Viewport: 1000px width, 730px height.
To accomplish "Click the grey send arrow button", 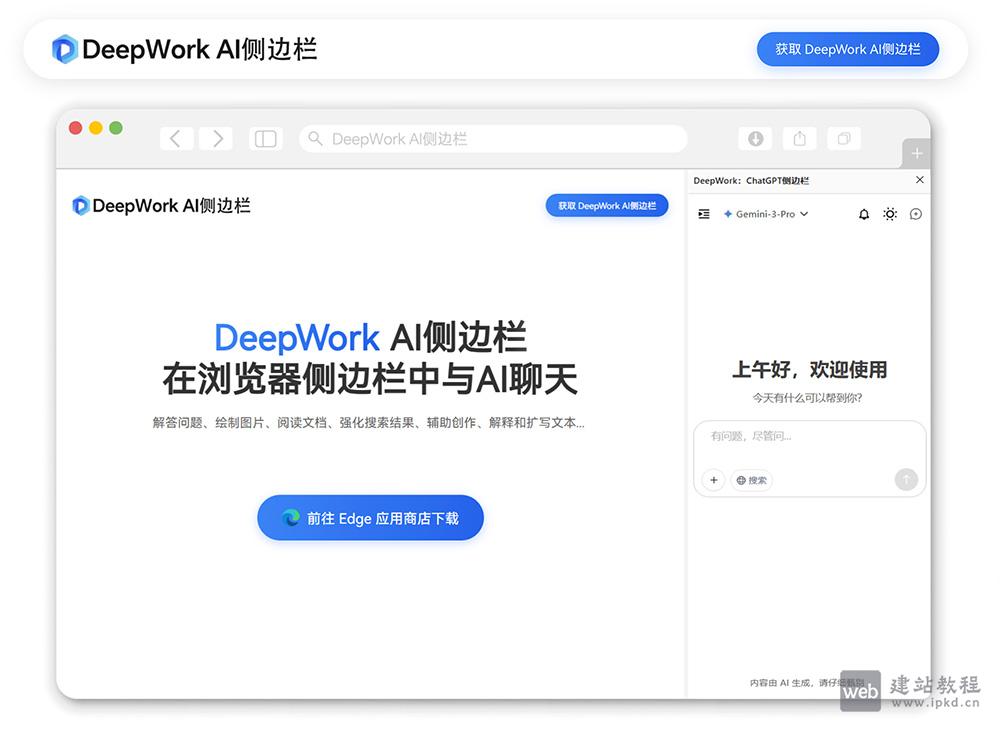I will [x=906, y=480].
